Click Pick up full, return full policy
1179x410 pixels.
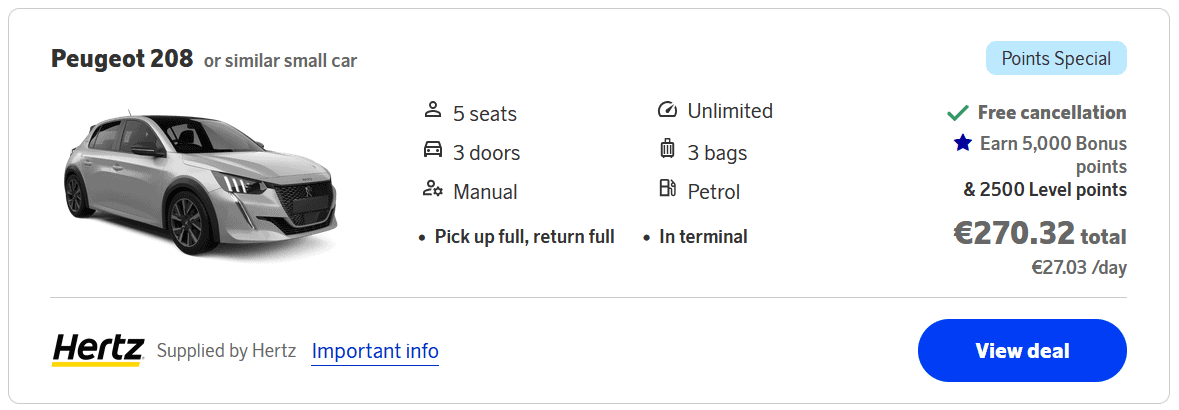524,237
